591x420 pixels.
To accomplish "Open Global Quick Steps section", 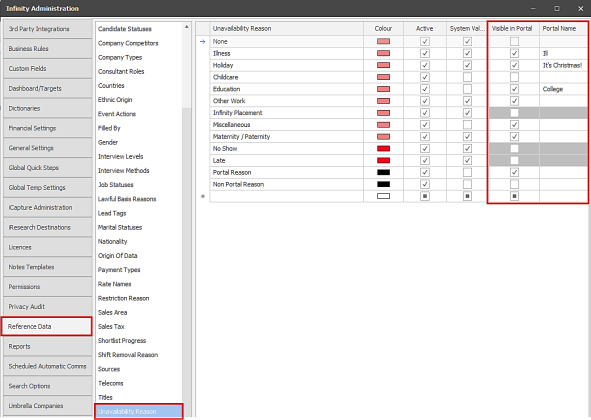I will pos(47,168).
